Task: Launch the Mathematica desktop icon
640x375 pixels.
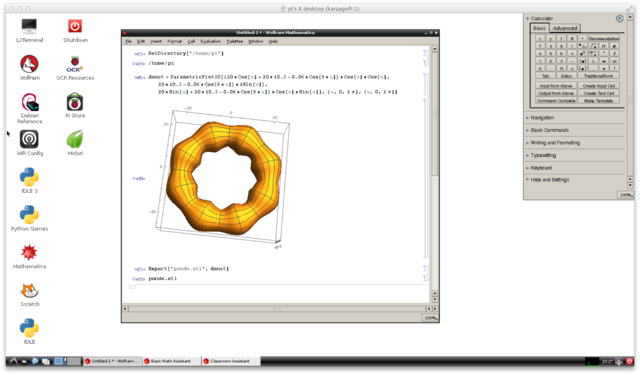Action: click(29, 256)
